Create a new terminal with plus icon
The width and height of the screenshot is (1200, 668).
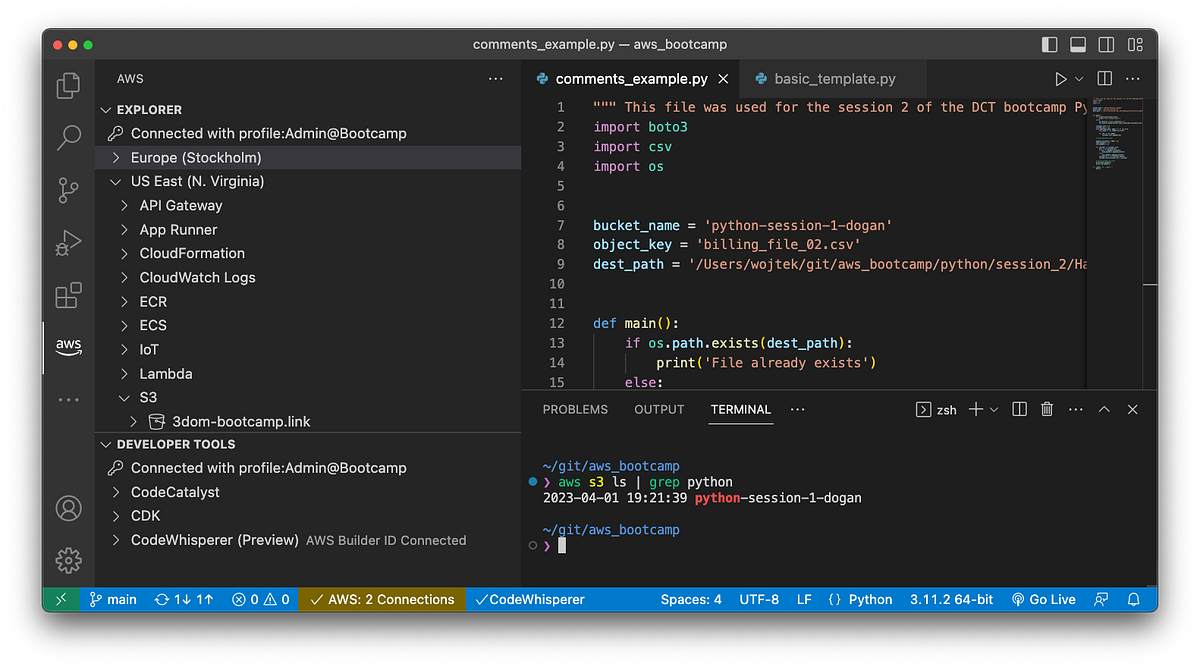coord(976,409)
